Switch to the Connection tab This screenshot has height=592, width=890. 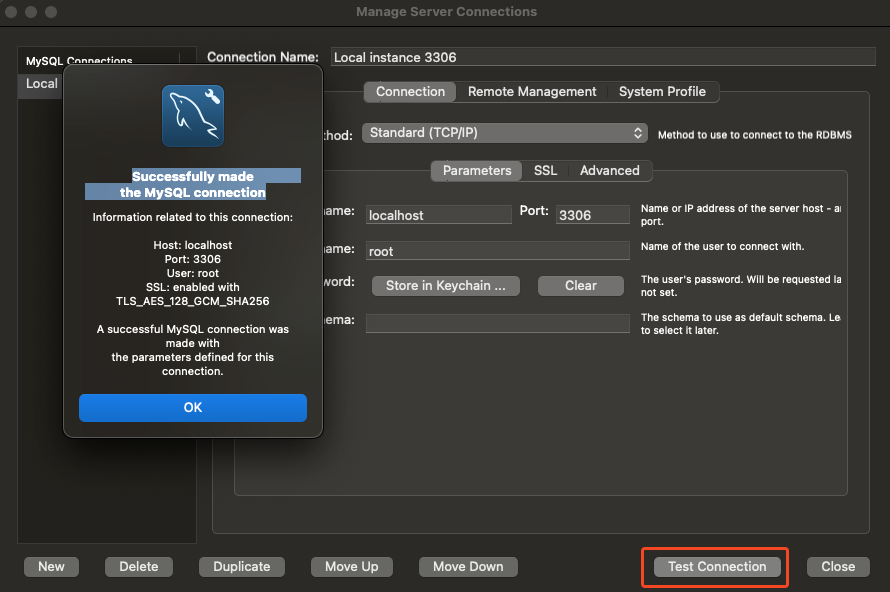pos(410,92)
